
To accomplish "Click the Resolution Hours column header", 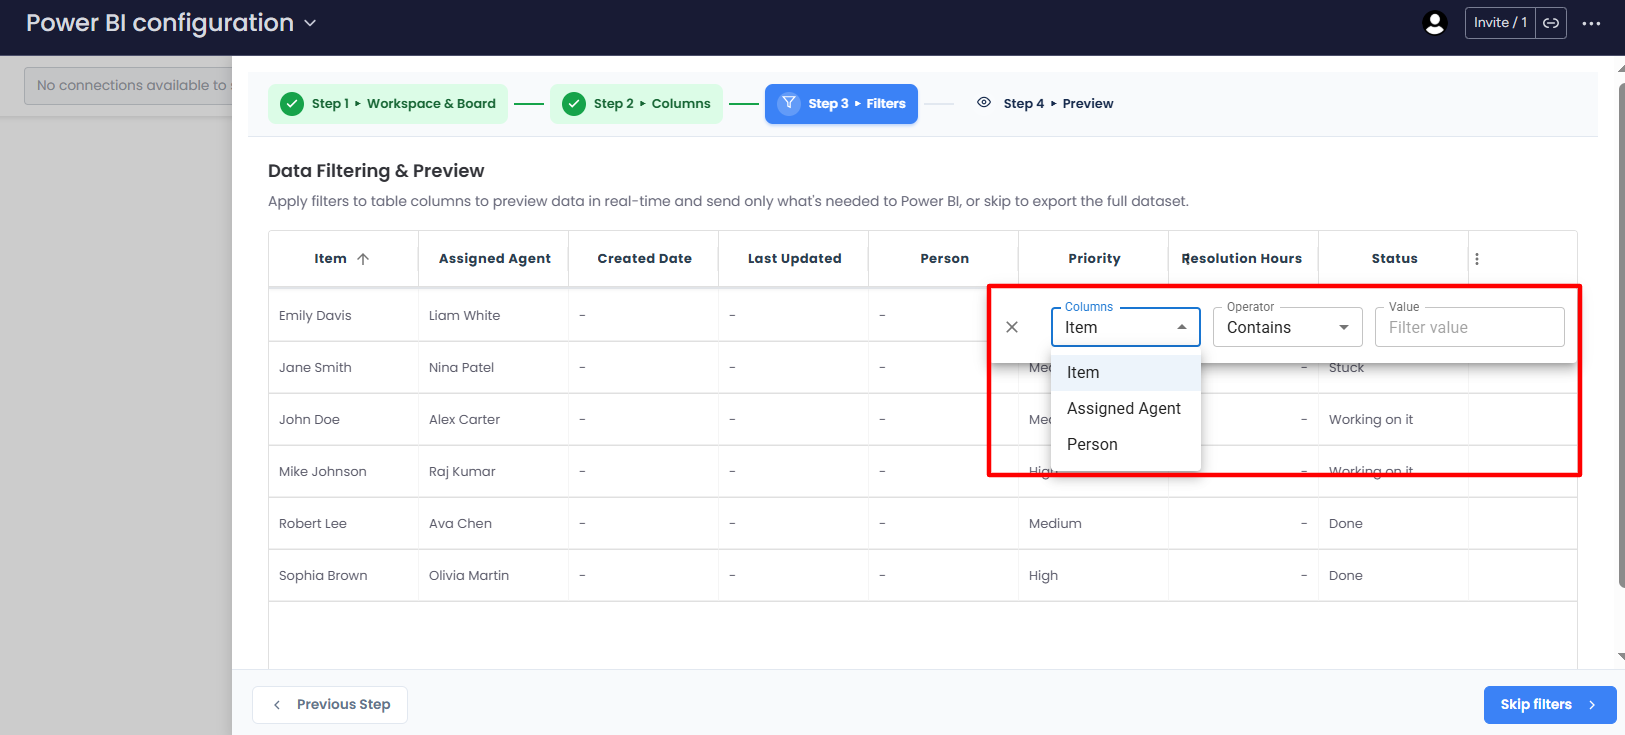I will pos(1244,259).
